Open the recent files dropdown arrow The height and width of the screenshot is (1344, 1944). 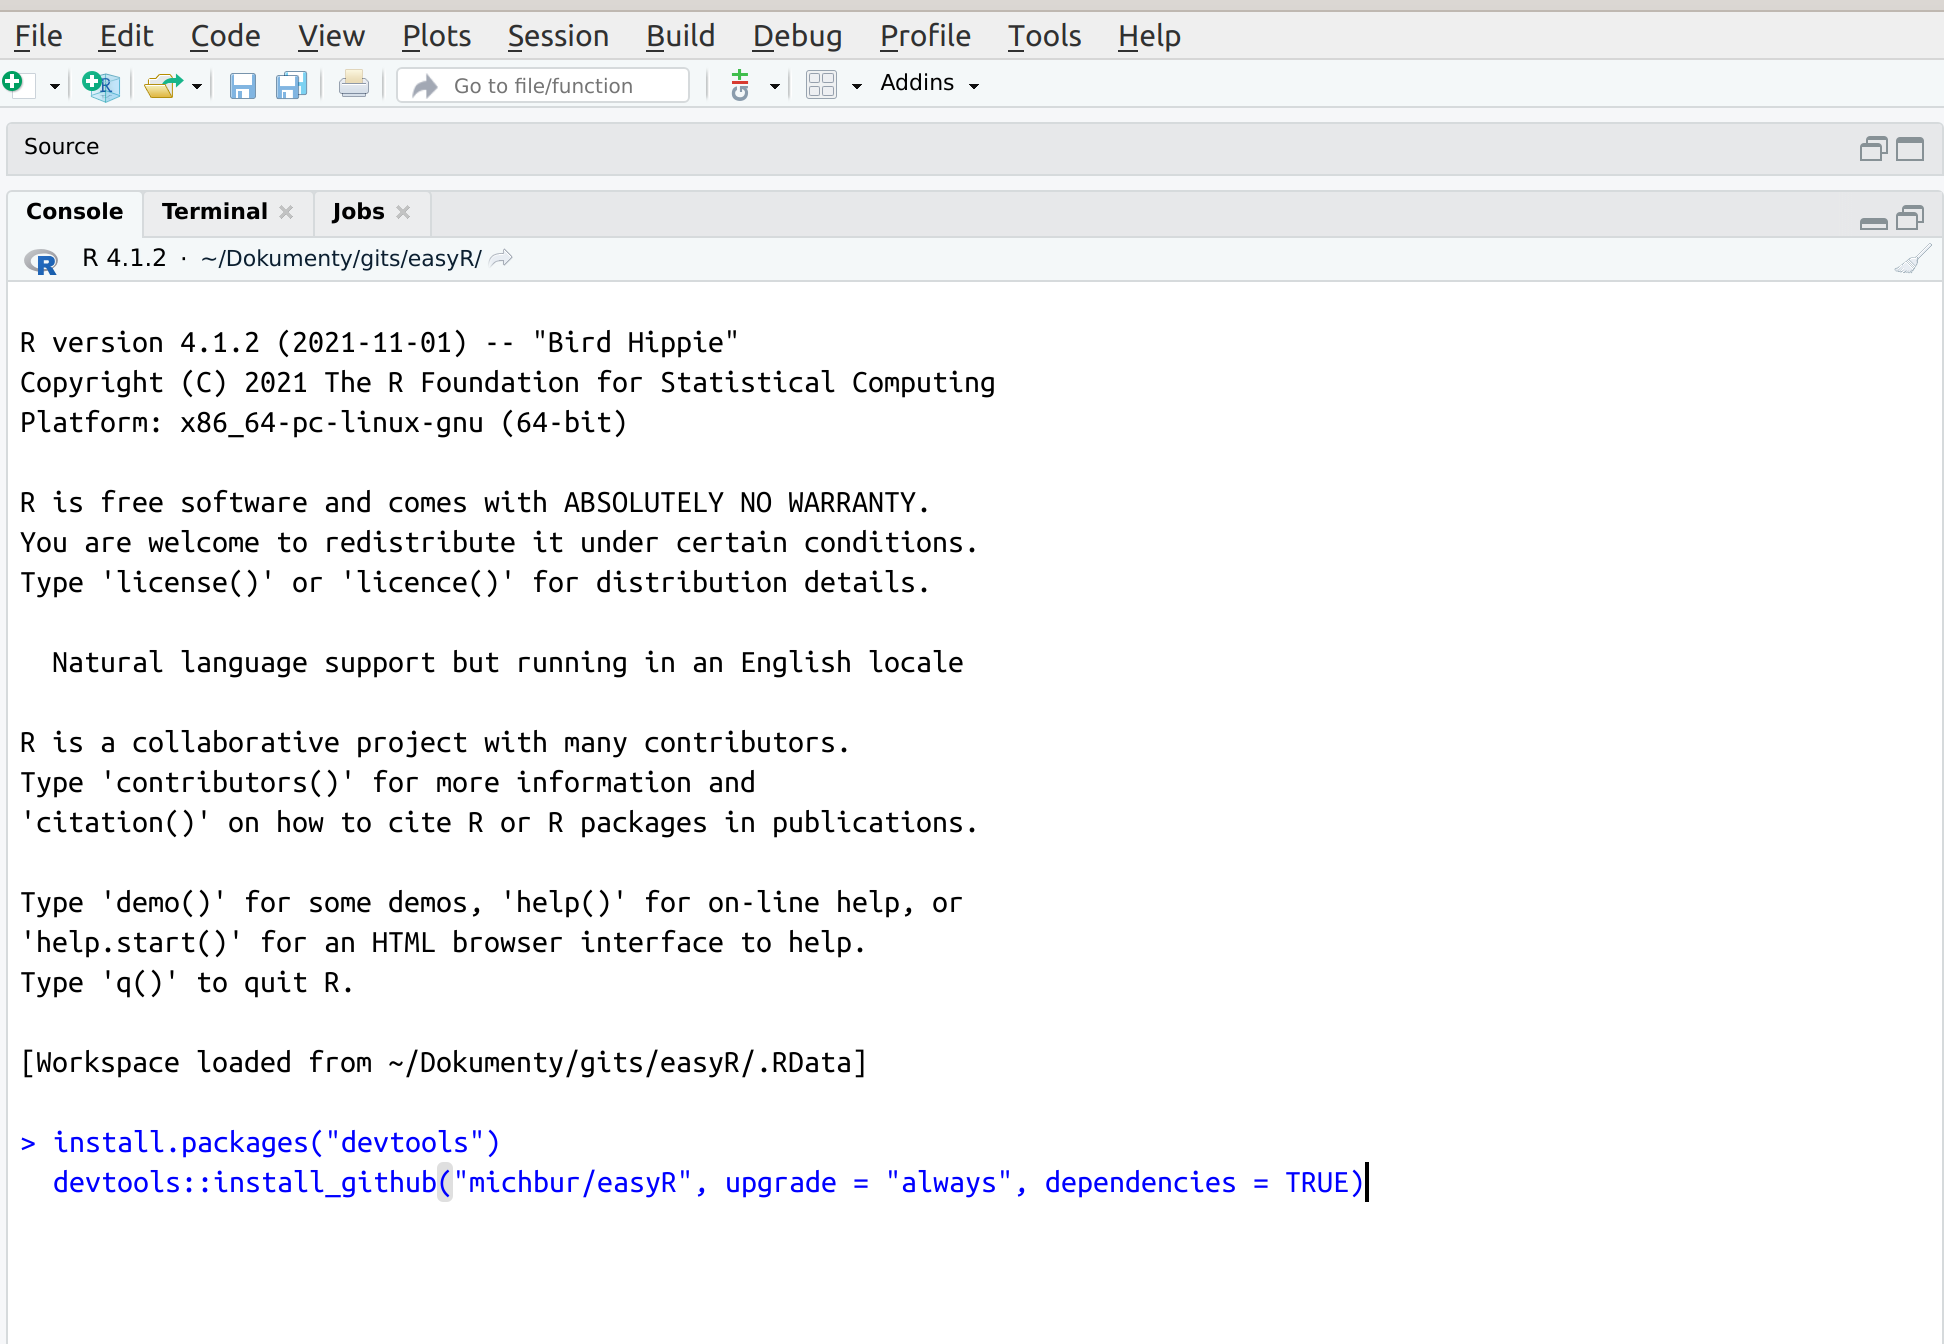(197, 86)
